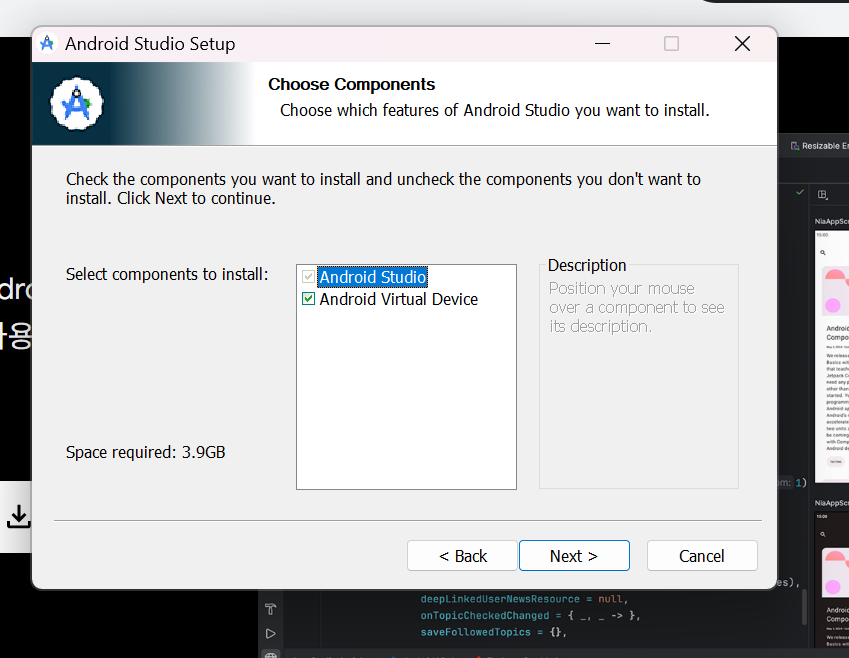Click deepLinkedUserNewsResource code line in background

pyautogui.click(x=524, y=599)
